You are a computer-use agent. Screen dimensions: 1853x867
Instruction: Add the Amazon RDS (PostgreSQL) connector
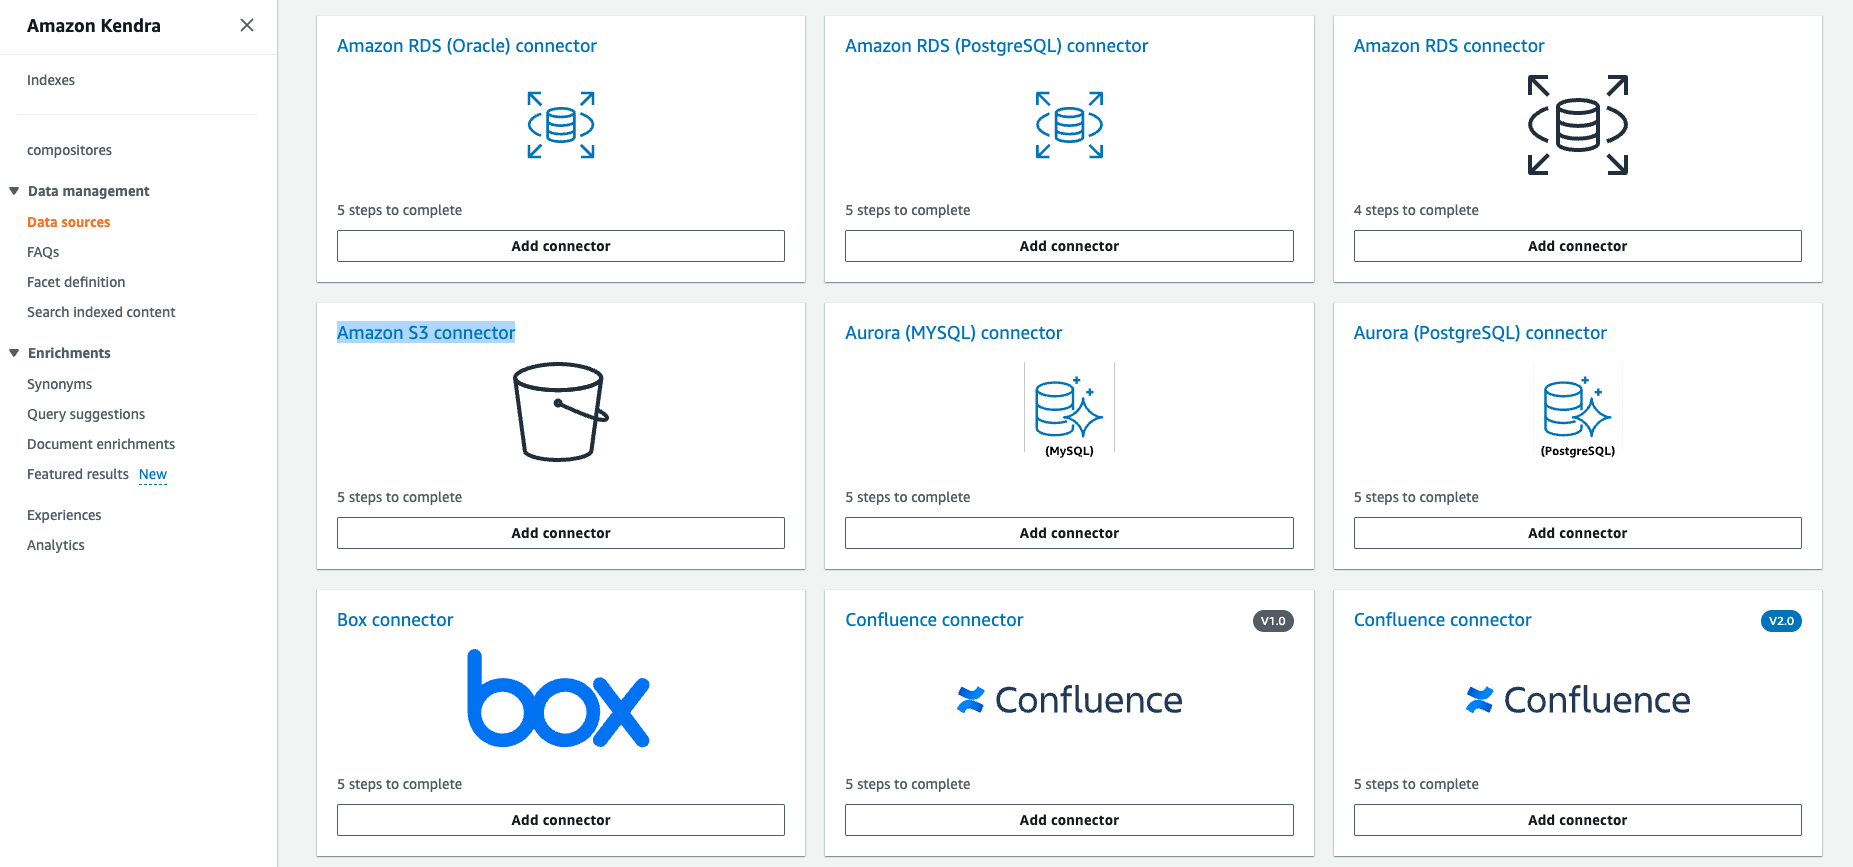[1069, 246]
